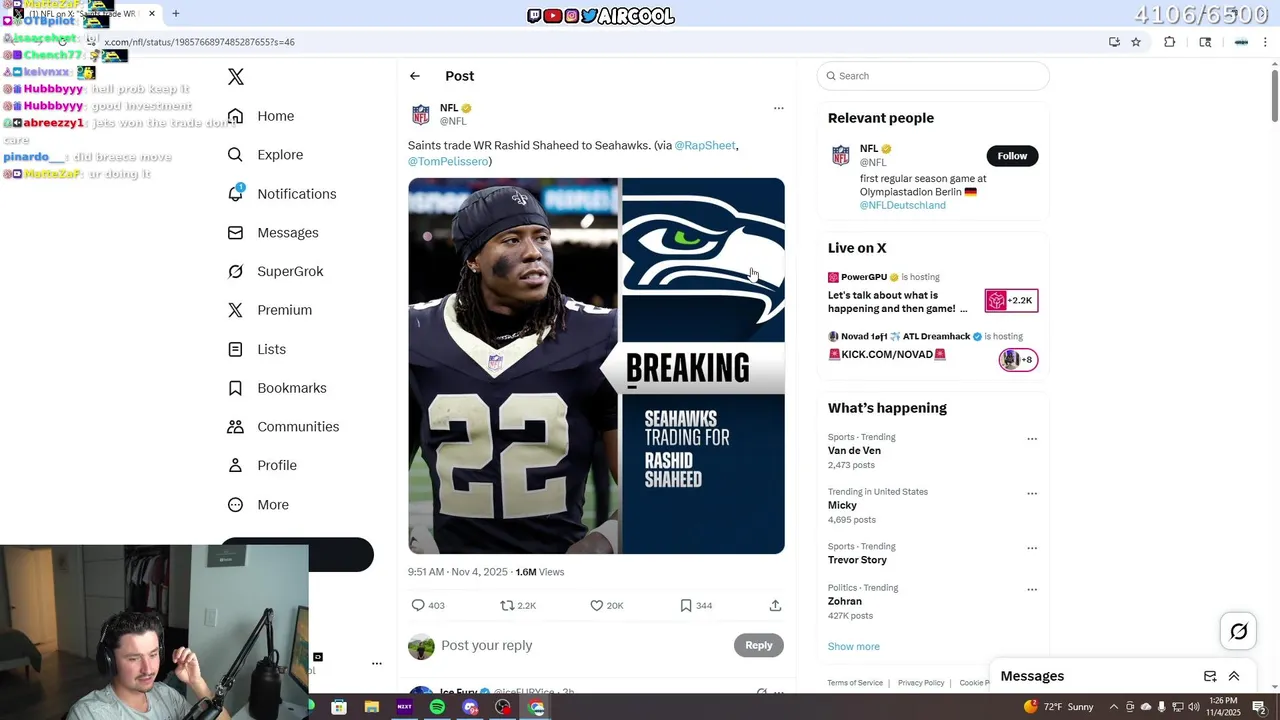
Task: Open the Privacy Policy link
Action: [921, 683]
